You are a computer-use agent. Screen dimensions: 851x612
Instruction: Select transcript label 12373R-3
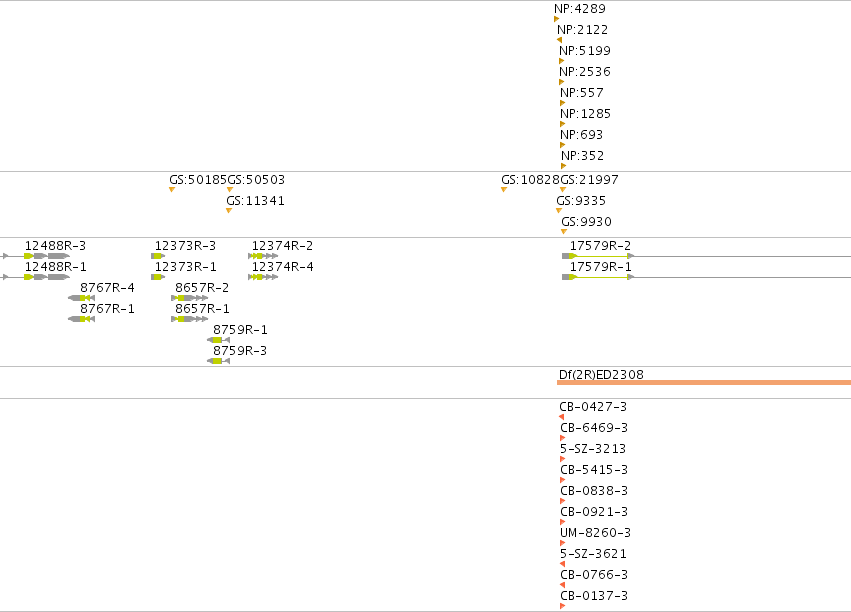coord(185,246)
